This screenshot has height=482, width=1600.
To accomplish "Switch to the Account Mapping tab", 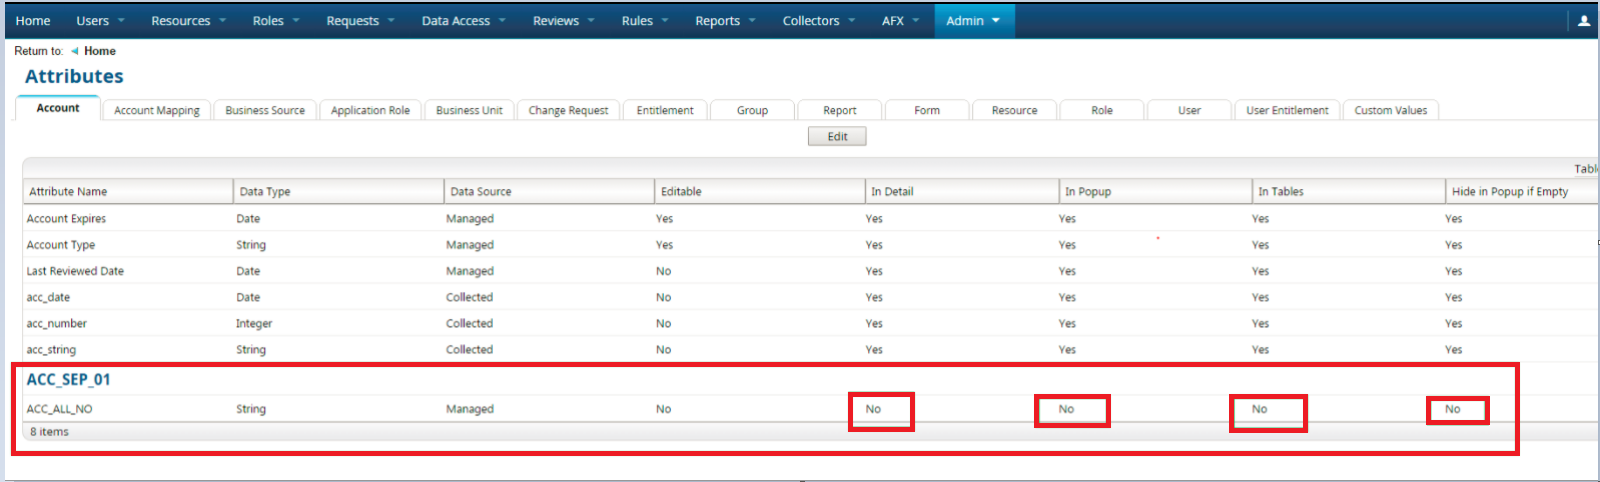I will tap(156, 110).
